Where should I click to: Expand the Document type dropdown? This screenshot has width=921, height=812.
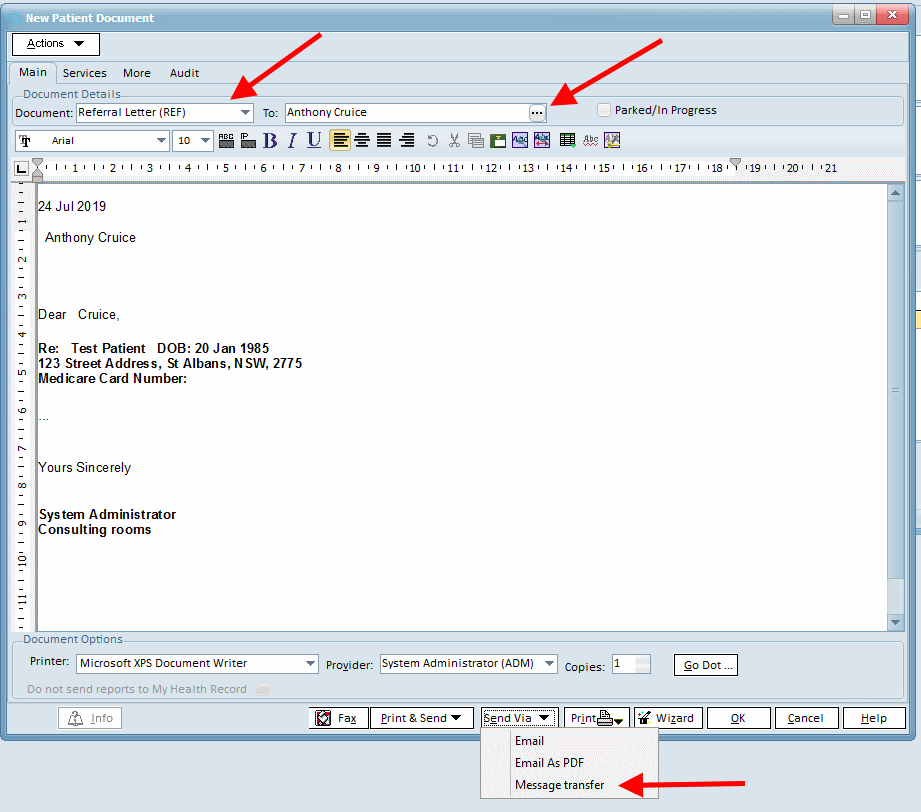246,112
